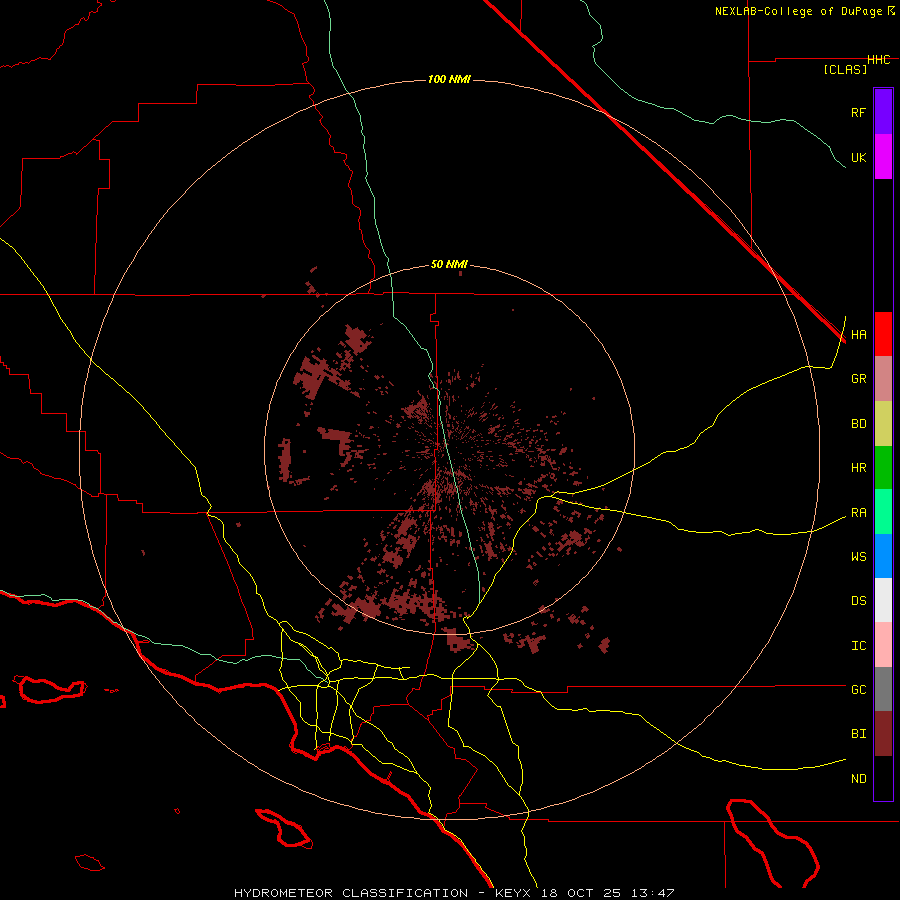Screen dimensions: 900x900
Task: Select the gray GC legend swatch
Action: [x=883, y=689]
